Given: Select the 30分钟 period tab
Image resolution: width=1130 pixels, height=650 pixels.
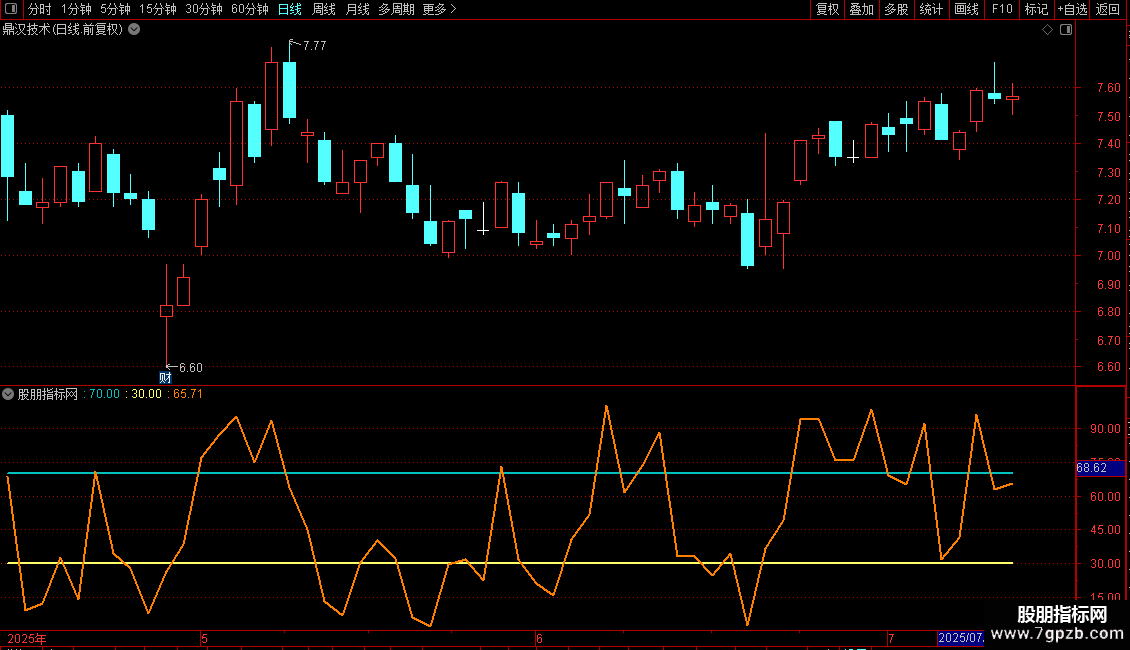Looking at the screenshot, I should click(x=204, y=9).
